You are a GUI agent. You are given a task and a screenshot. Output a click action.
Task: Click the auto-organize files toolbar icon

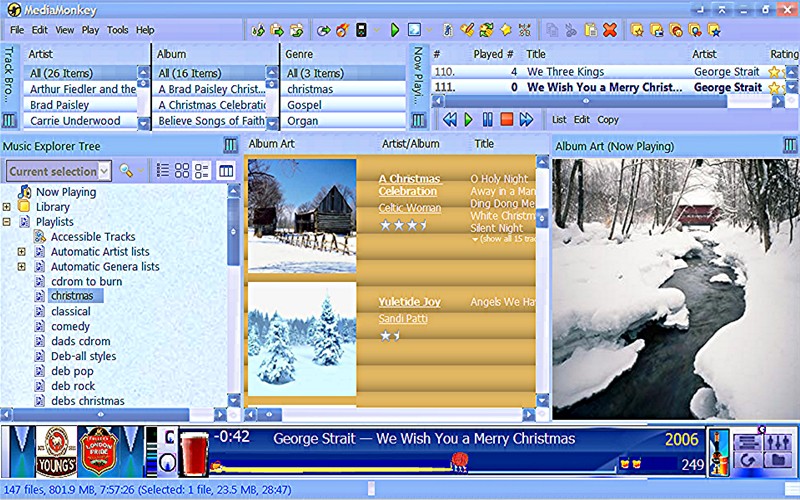(524, 30)
